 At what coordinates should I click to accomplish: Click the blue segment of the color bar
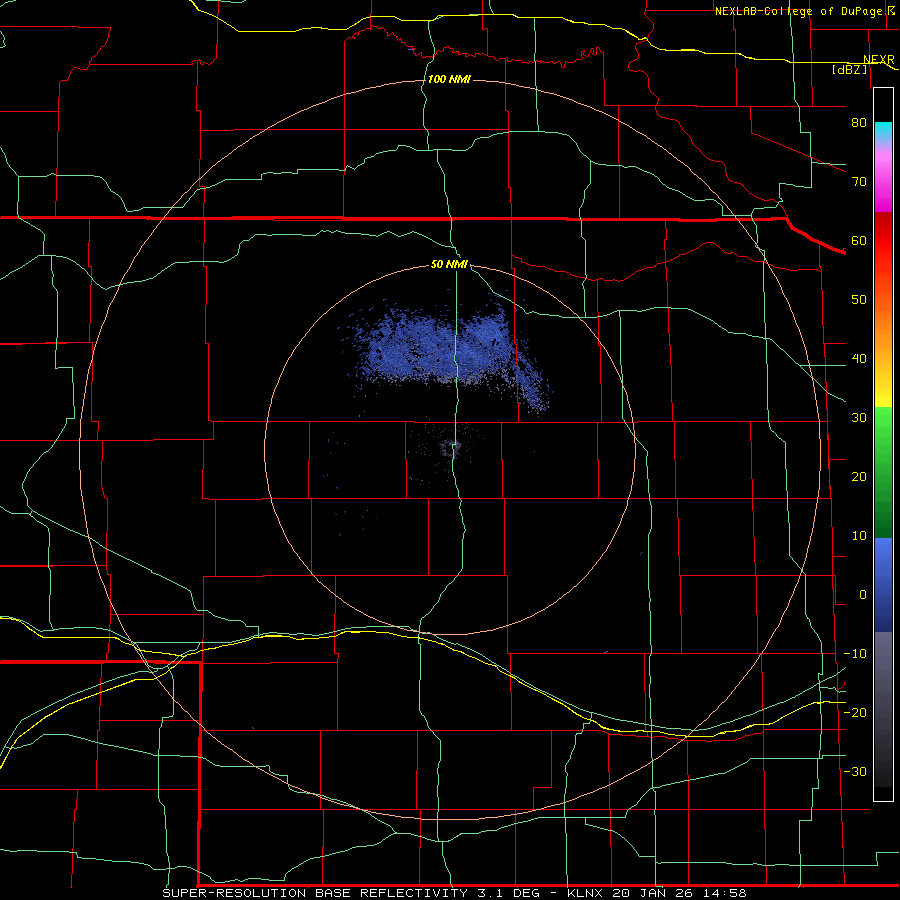(883, 585)
